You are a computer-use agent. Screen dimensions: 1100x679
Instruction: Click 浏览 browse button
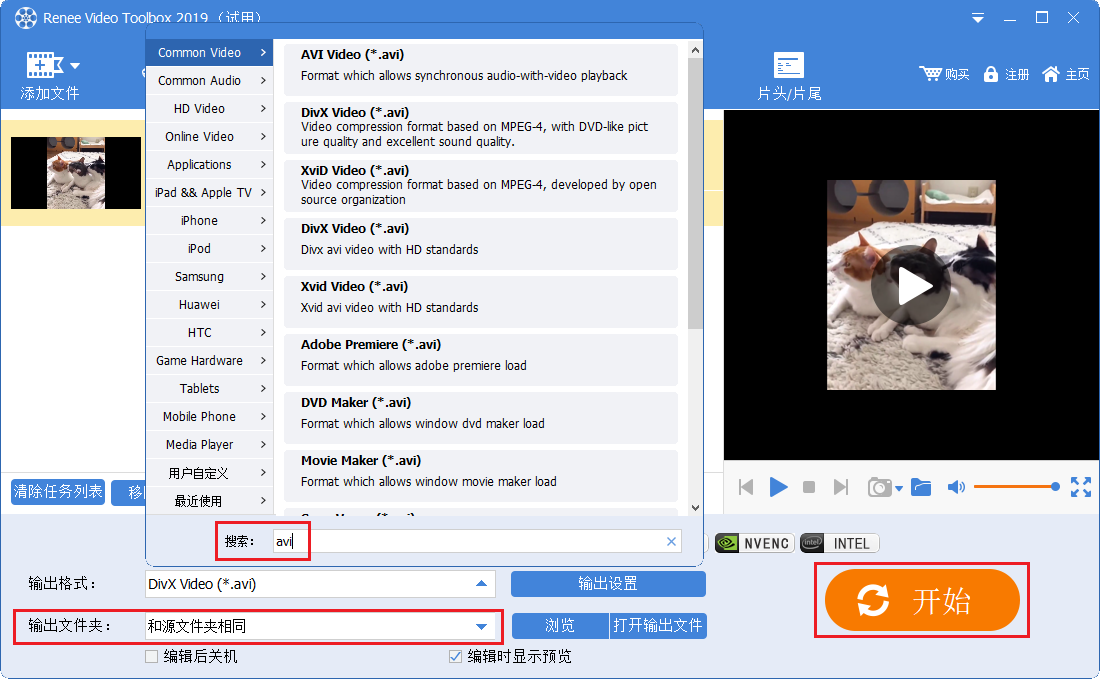coord(560,626)
